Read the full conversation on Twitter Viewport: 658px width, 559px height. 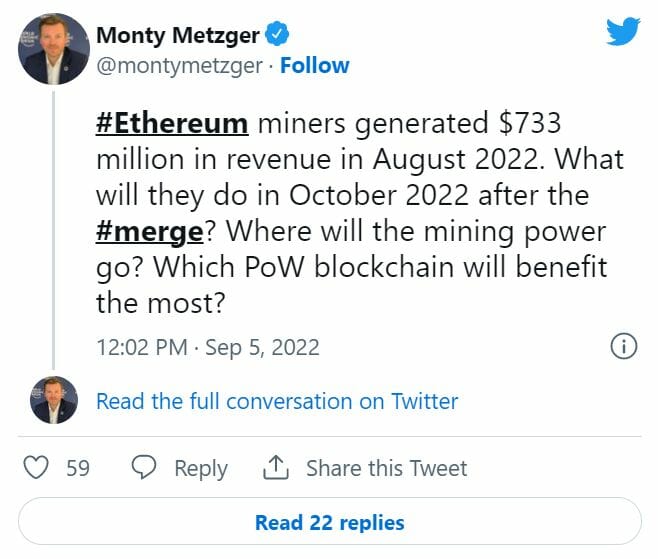pyautogui.click(x=277, y=401)
